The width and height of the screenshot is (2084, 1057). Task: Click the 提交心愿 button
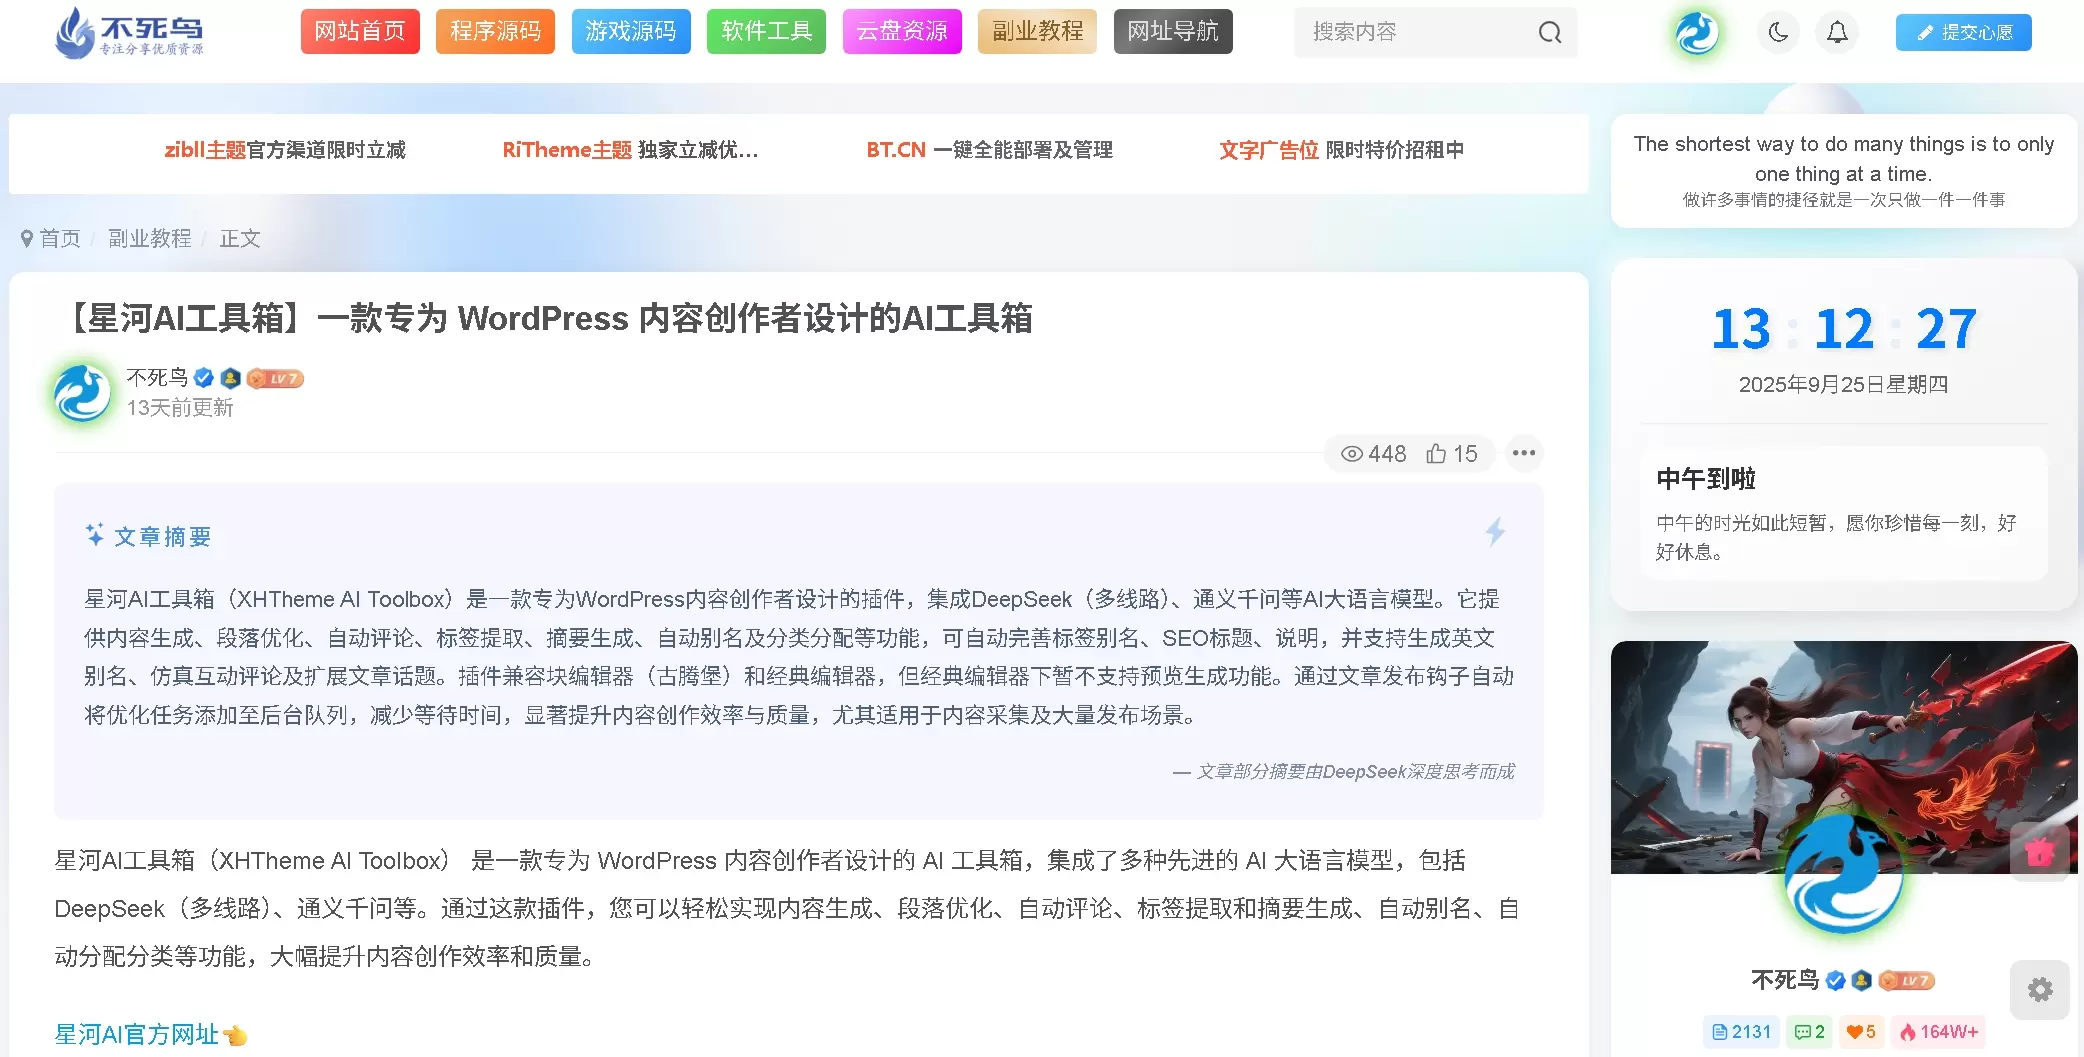(x=1963, y=33)
